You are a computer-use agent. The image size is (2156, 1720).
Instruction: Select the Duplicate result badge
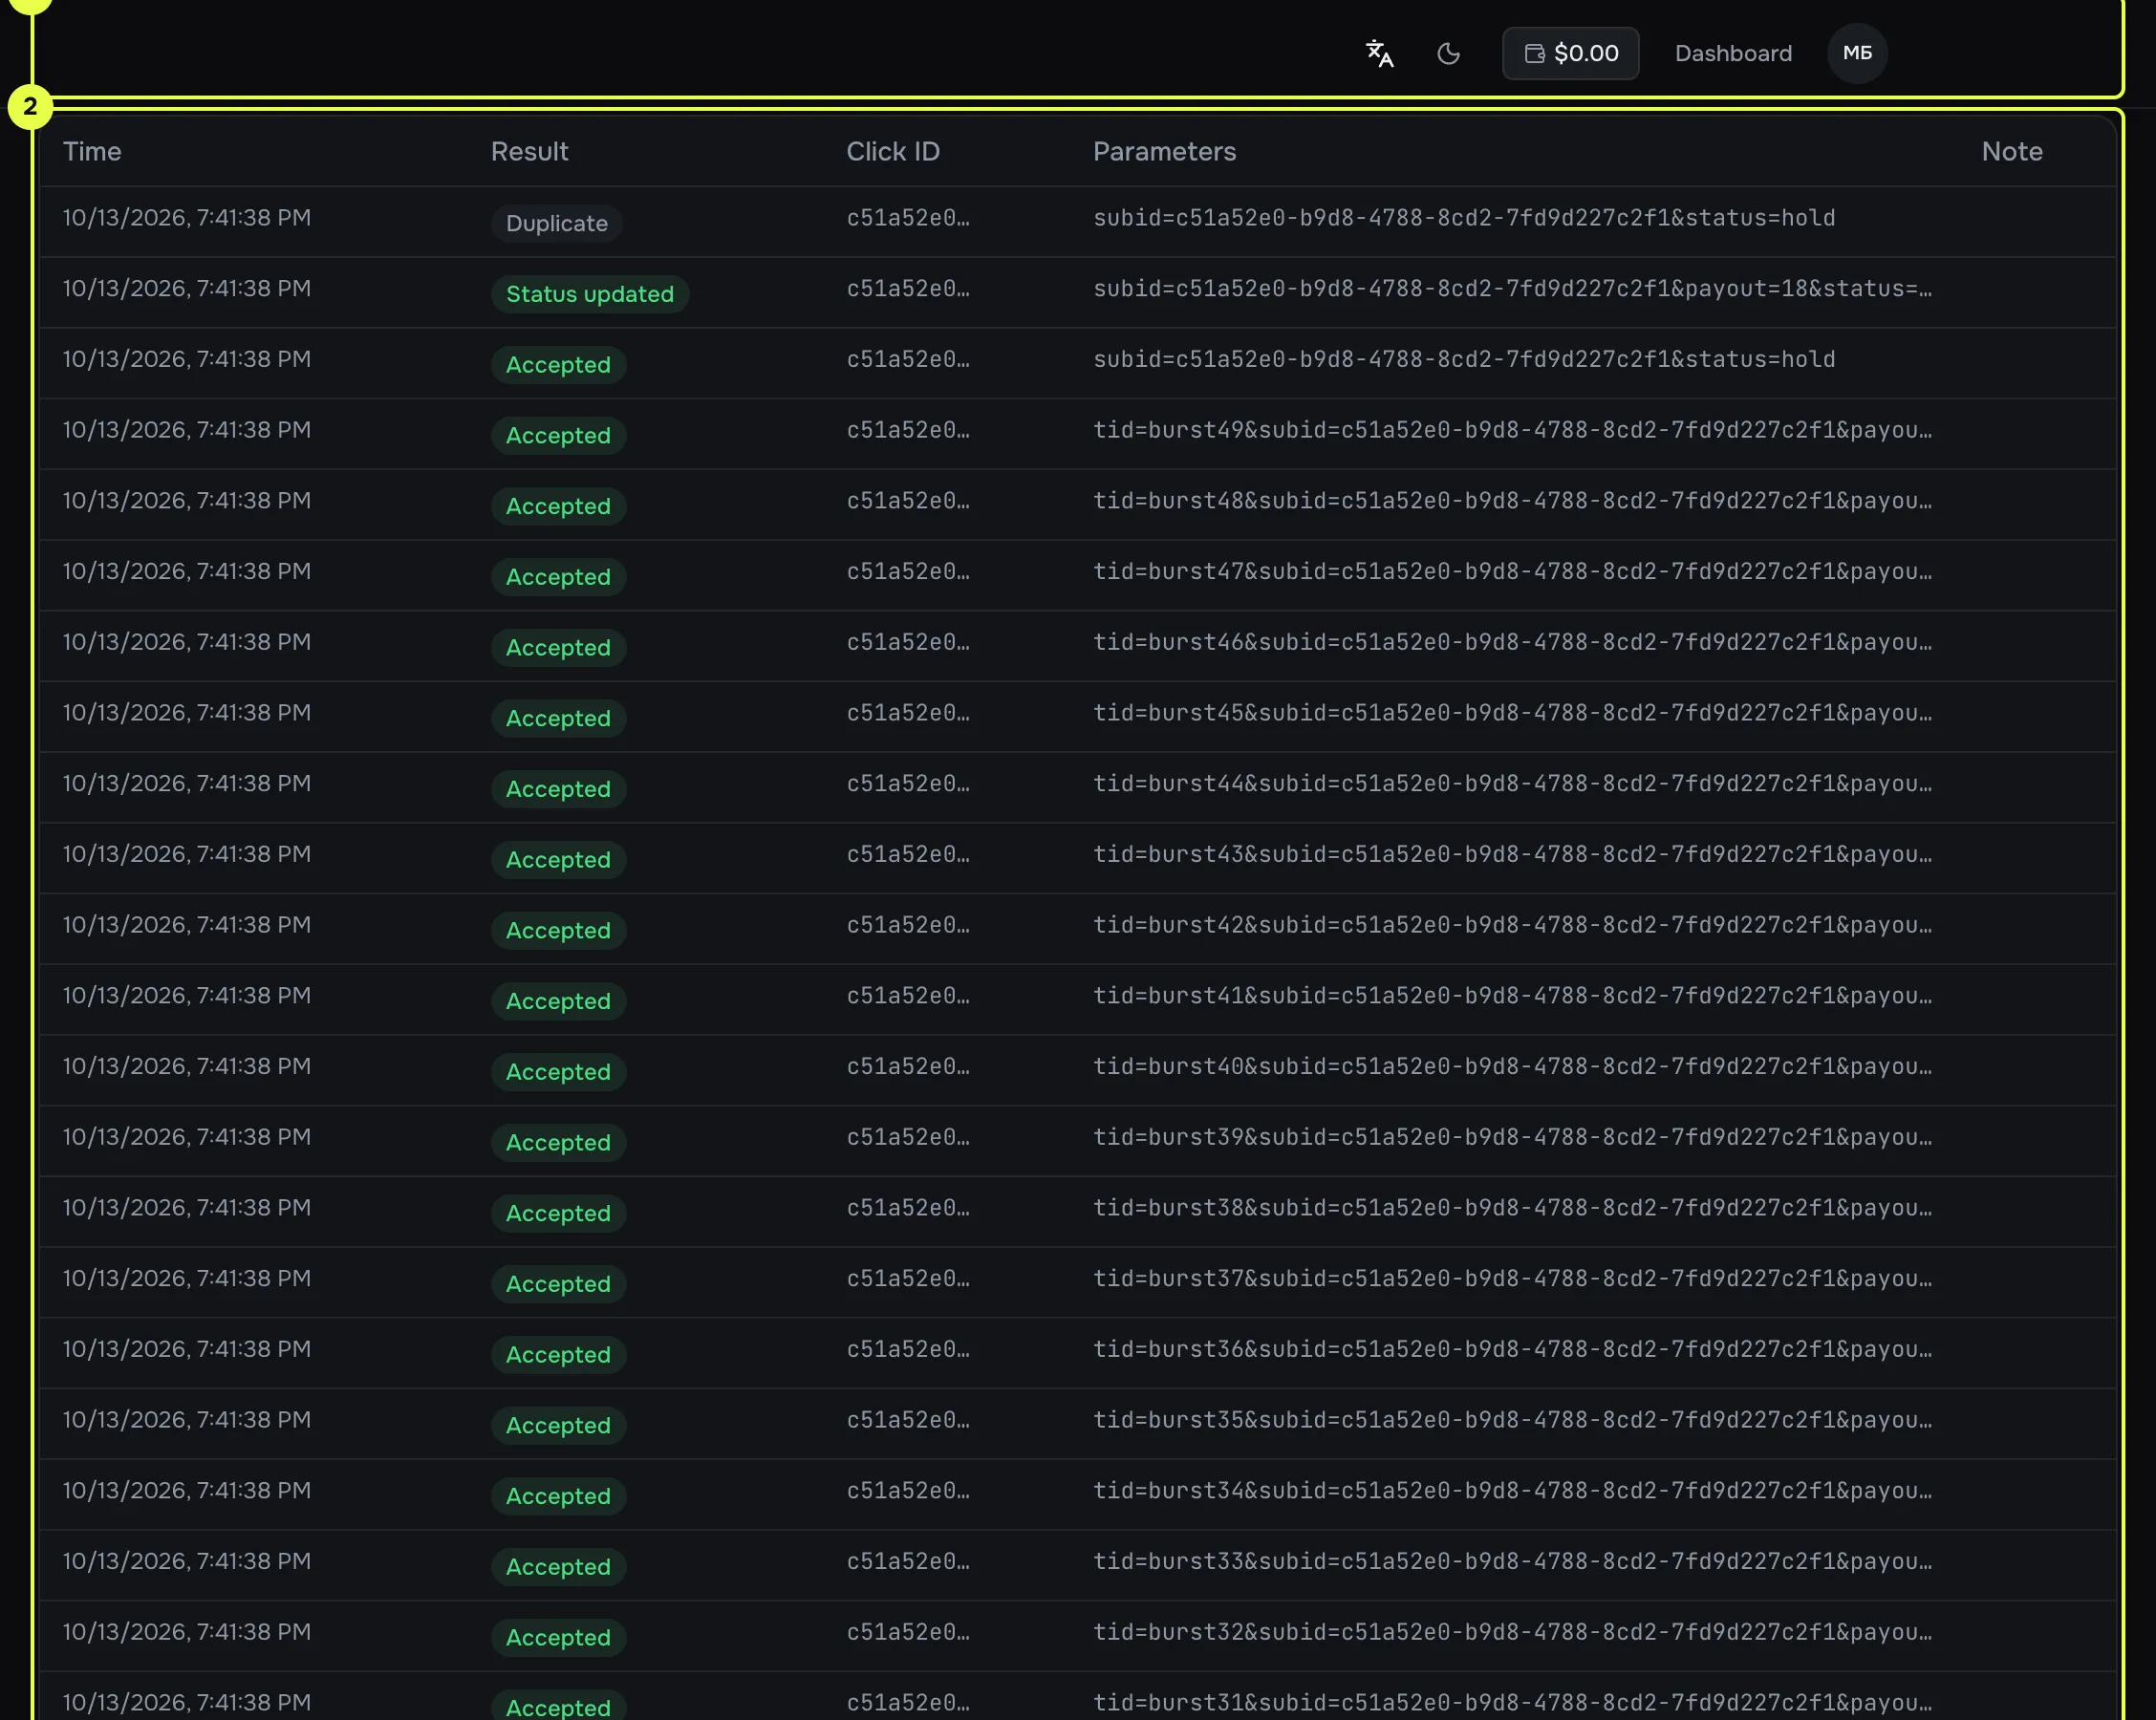557,223
